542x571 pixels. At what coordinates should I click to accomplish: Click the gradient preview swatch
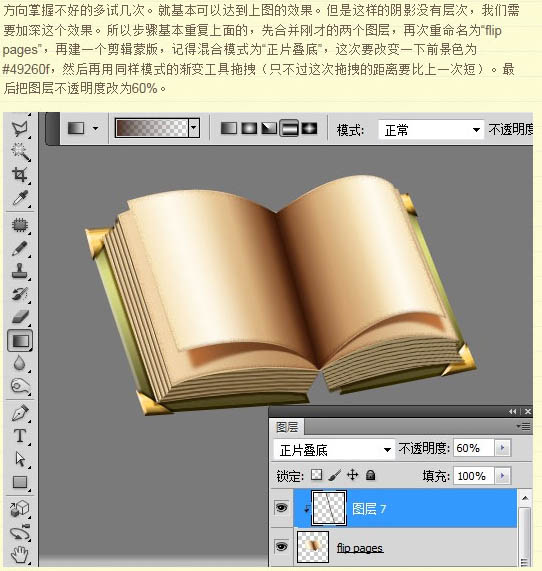point(152,128)
